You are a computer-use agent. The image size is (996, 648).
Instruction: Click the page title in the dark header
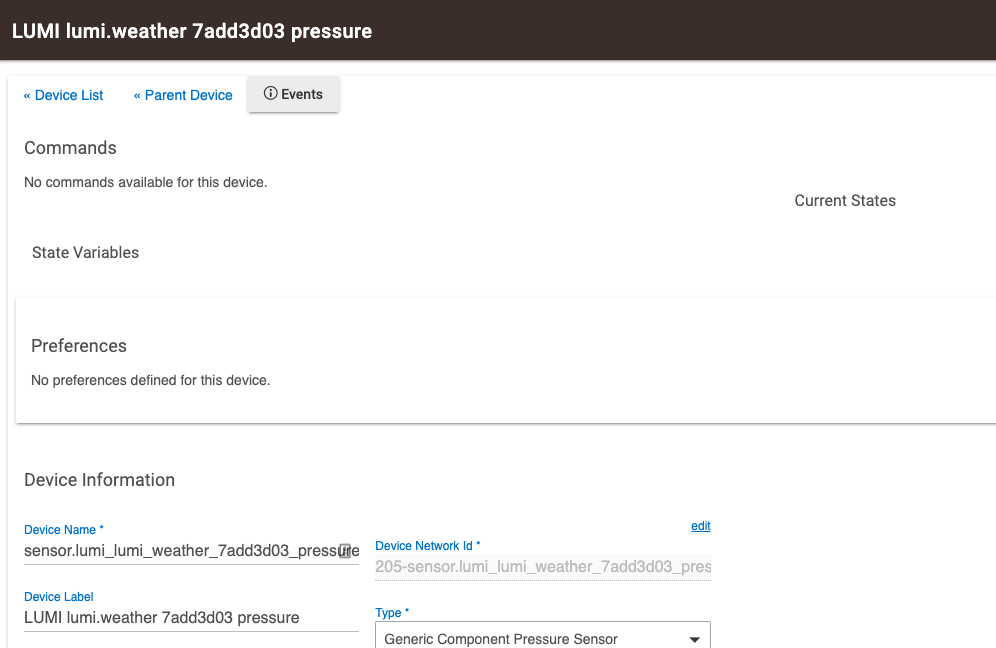(x=191, y=31)
